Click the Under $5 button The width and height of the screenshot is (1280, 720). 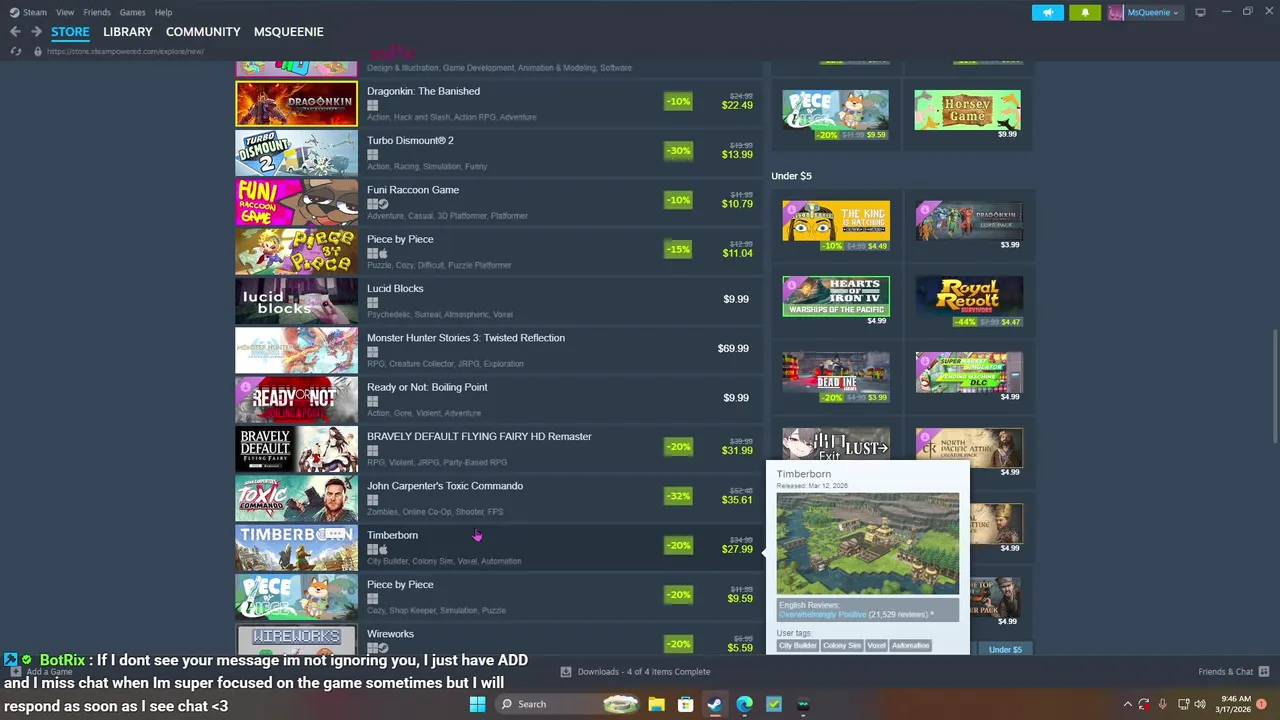point(1005,650)
